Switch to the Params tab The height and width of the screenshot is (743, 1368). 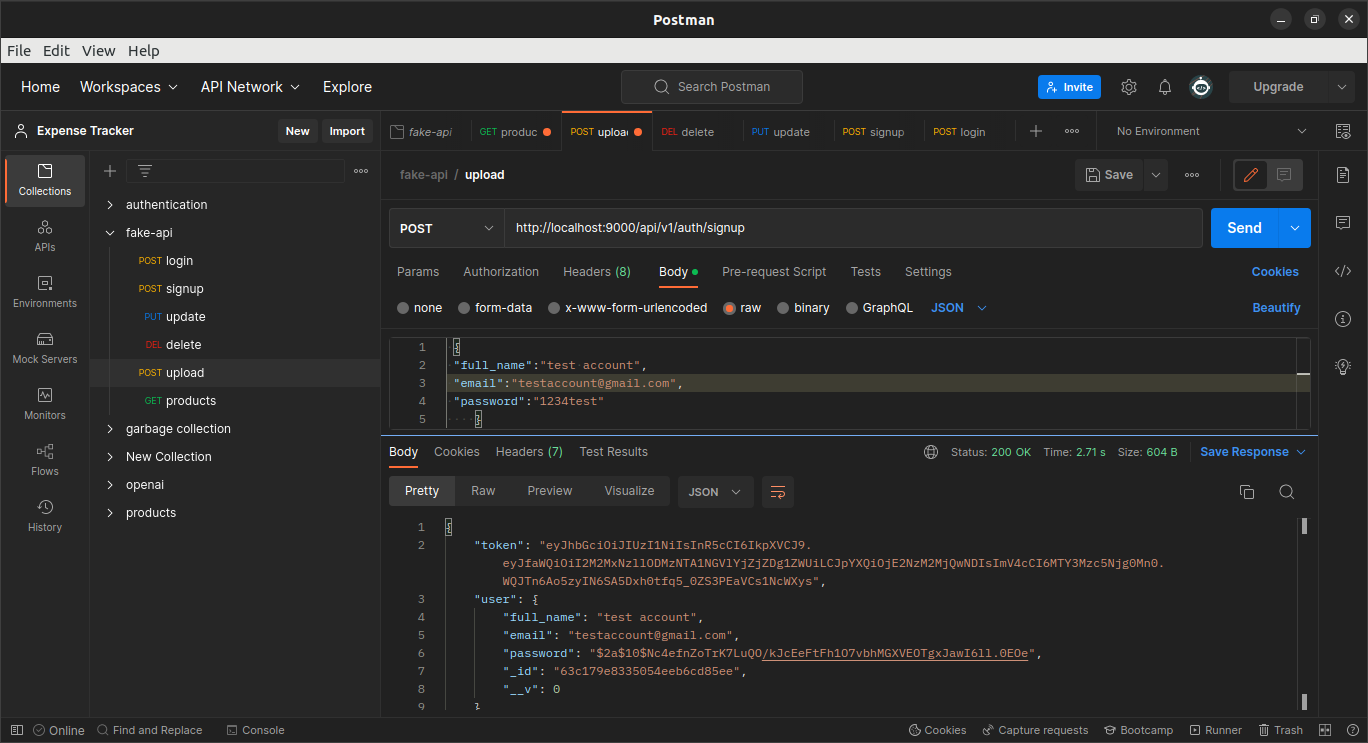[418, 272]
